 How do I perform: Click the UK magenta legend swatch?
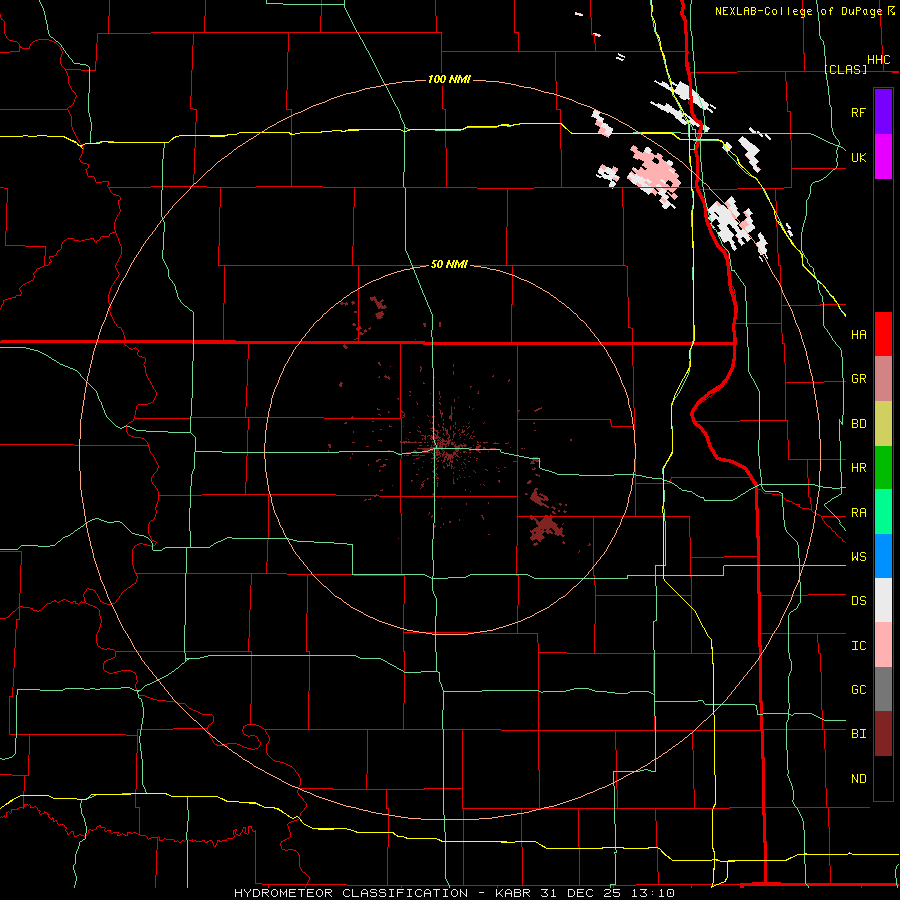coord(883,157)
